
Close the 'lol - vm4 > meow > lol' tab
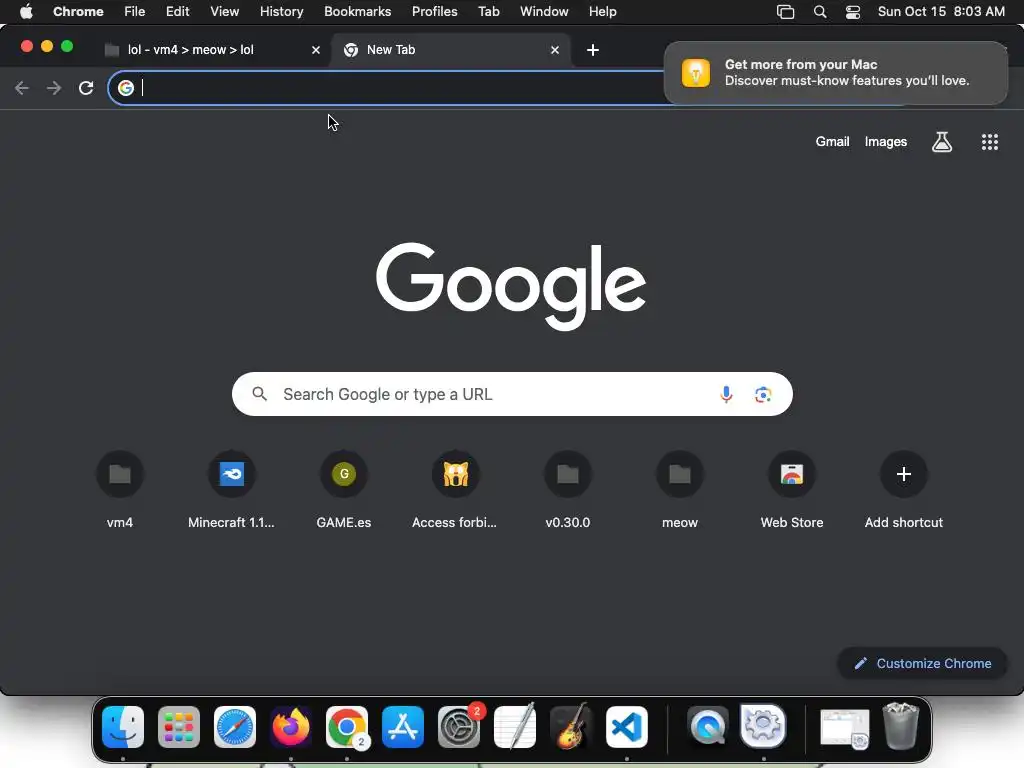click(x=316, y=50)
